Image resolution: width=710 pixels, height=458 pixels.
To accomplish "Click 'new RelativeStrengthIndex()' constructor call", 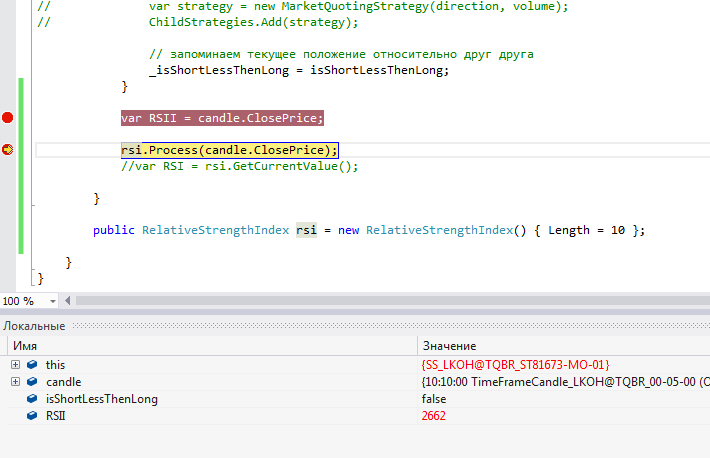I will [x=432, y=230].
